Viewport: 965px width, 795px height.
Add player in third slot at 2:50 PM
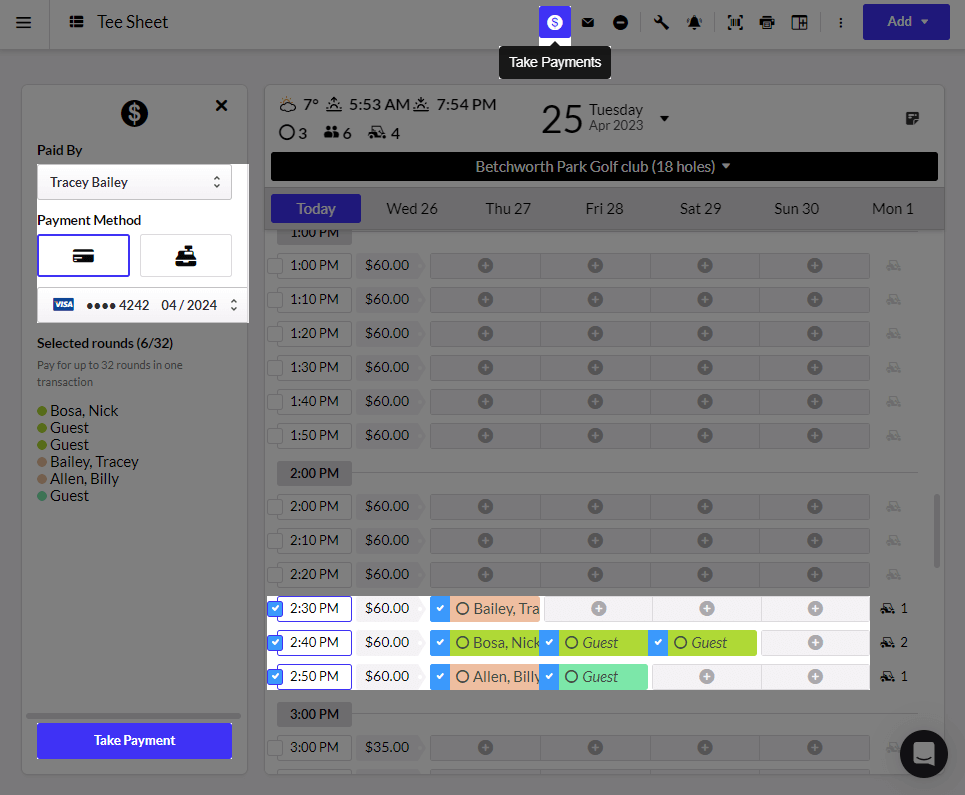(707, 677)
